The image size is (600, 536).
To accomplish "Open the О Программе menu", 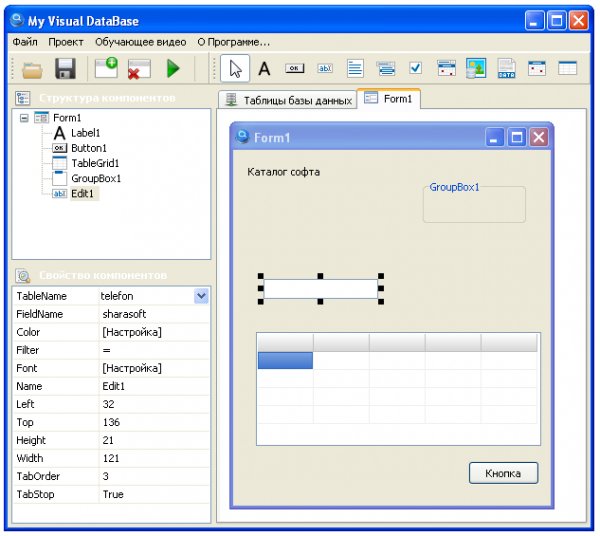I will [233, 42].
